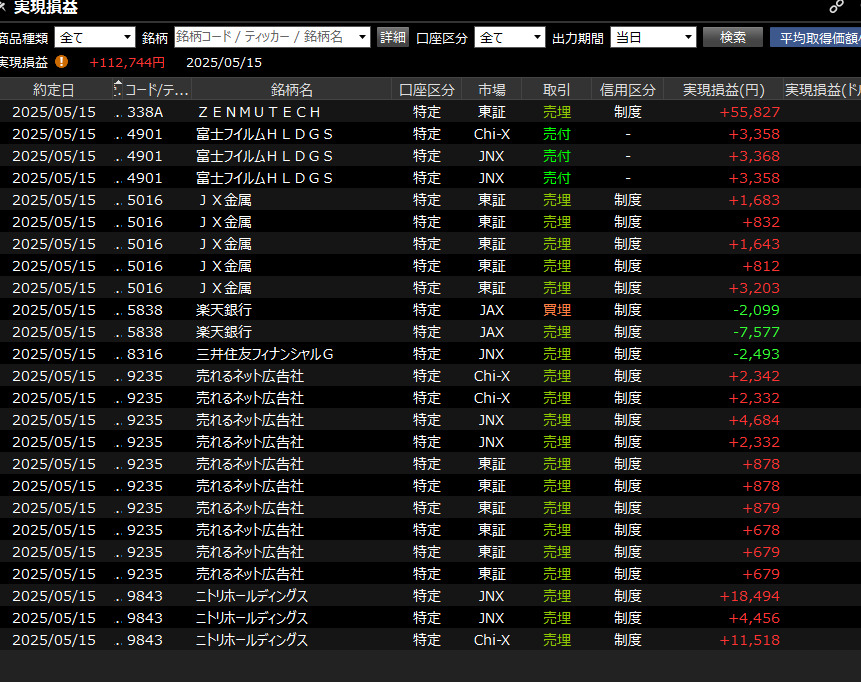Select 富士フイルムHLDGS row on Chi-X market
This screenshot has width=861, height=682.
pyautogui.click(x=391, y=134)
